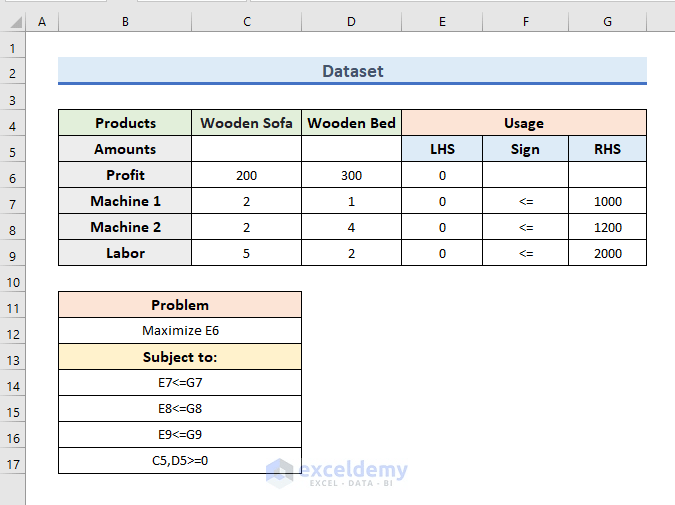The width and height of the screenshot is (675, 505).
Task: Select Machine 2 LHS cell E8
Action: coord(442,227)
